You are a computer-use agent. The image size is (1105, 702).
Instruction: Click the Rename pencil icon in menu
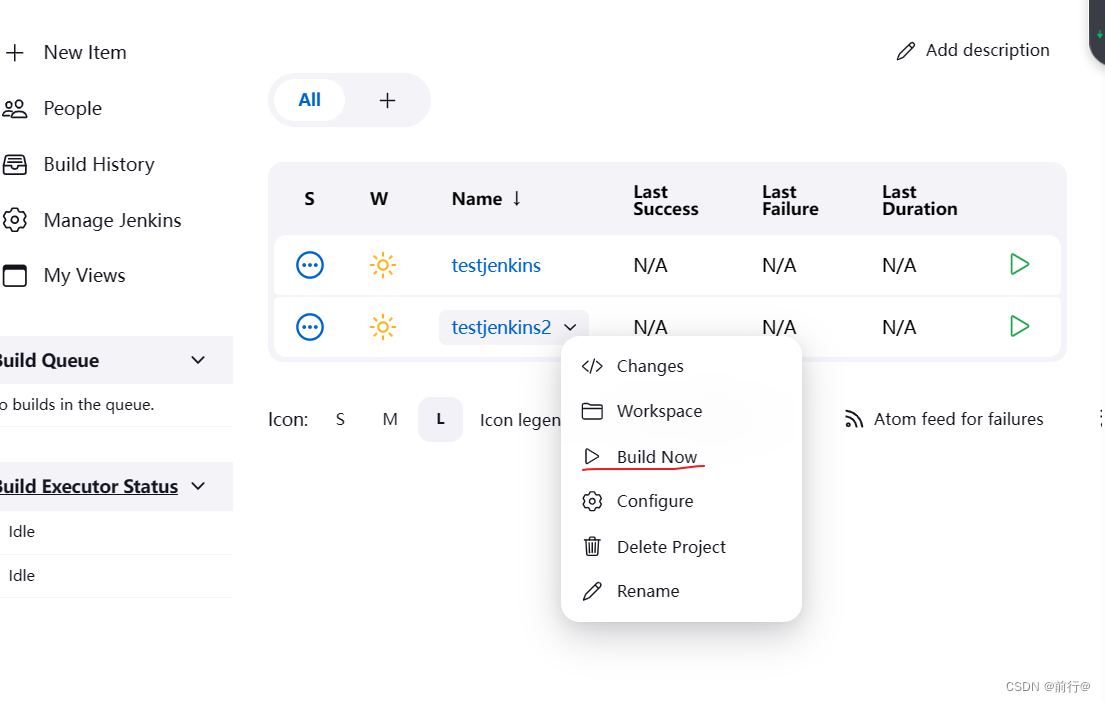(592, 591)
